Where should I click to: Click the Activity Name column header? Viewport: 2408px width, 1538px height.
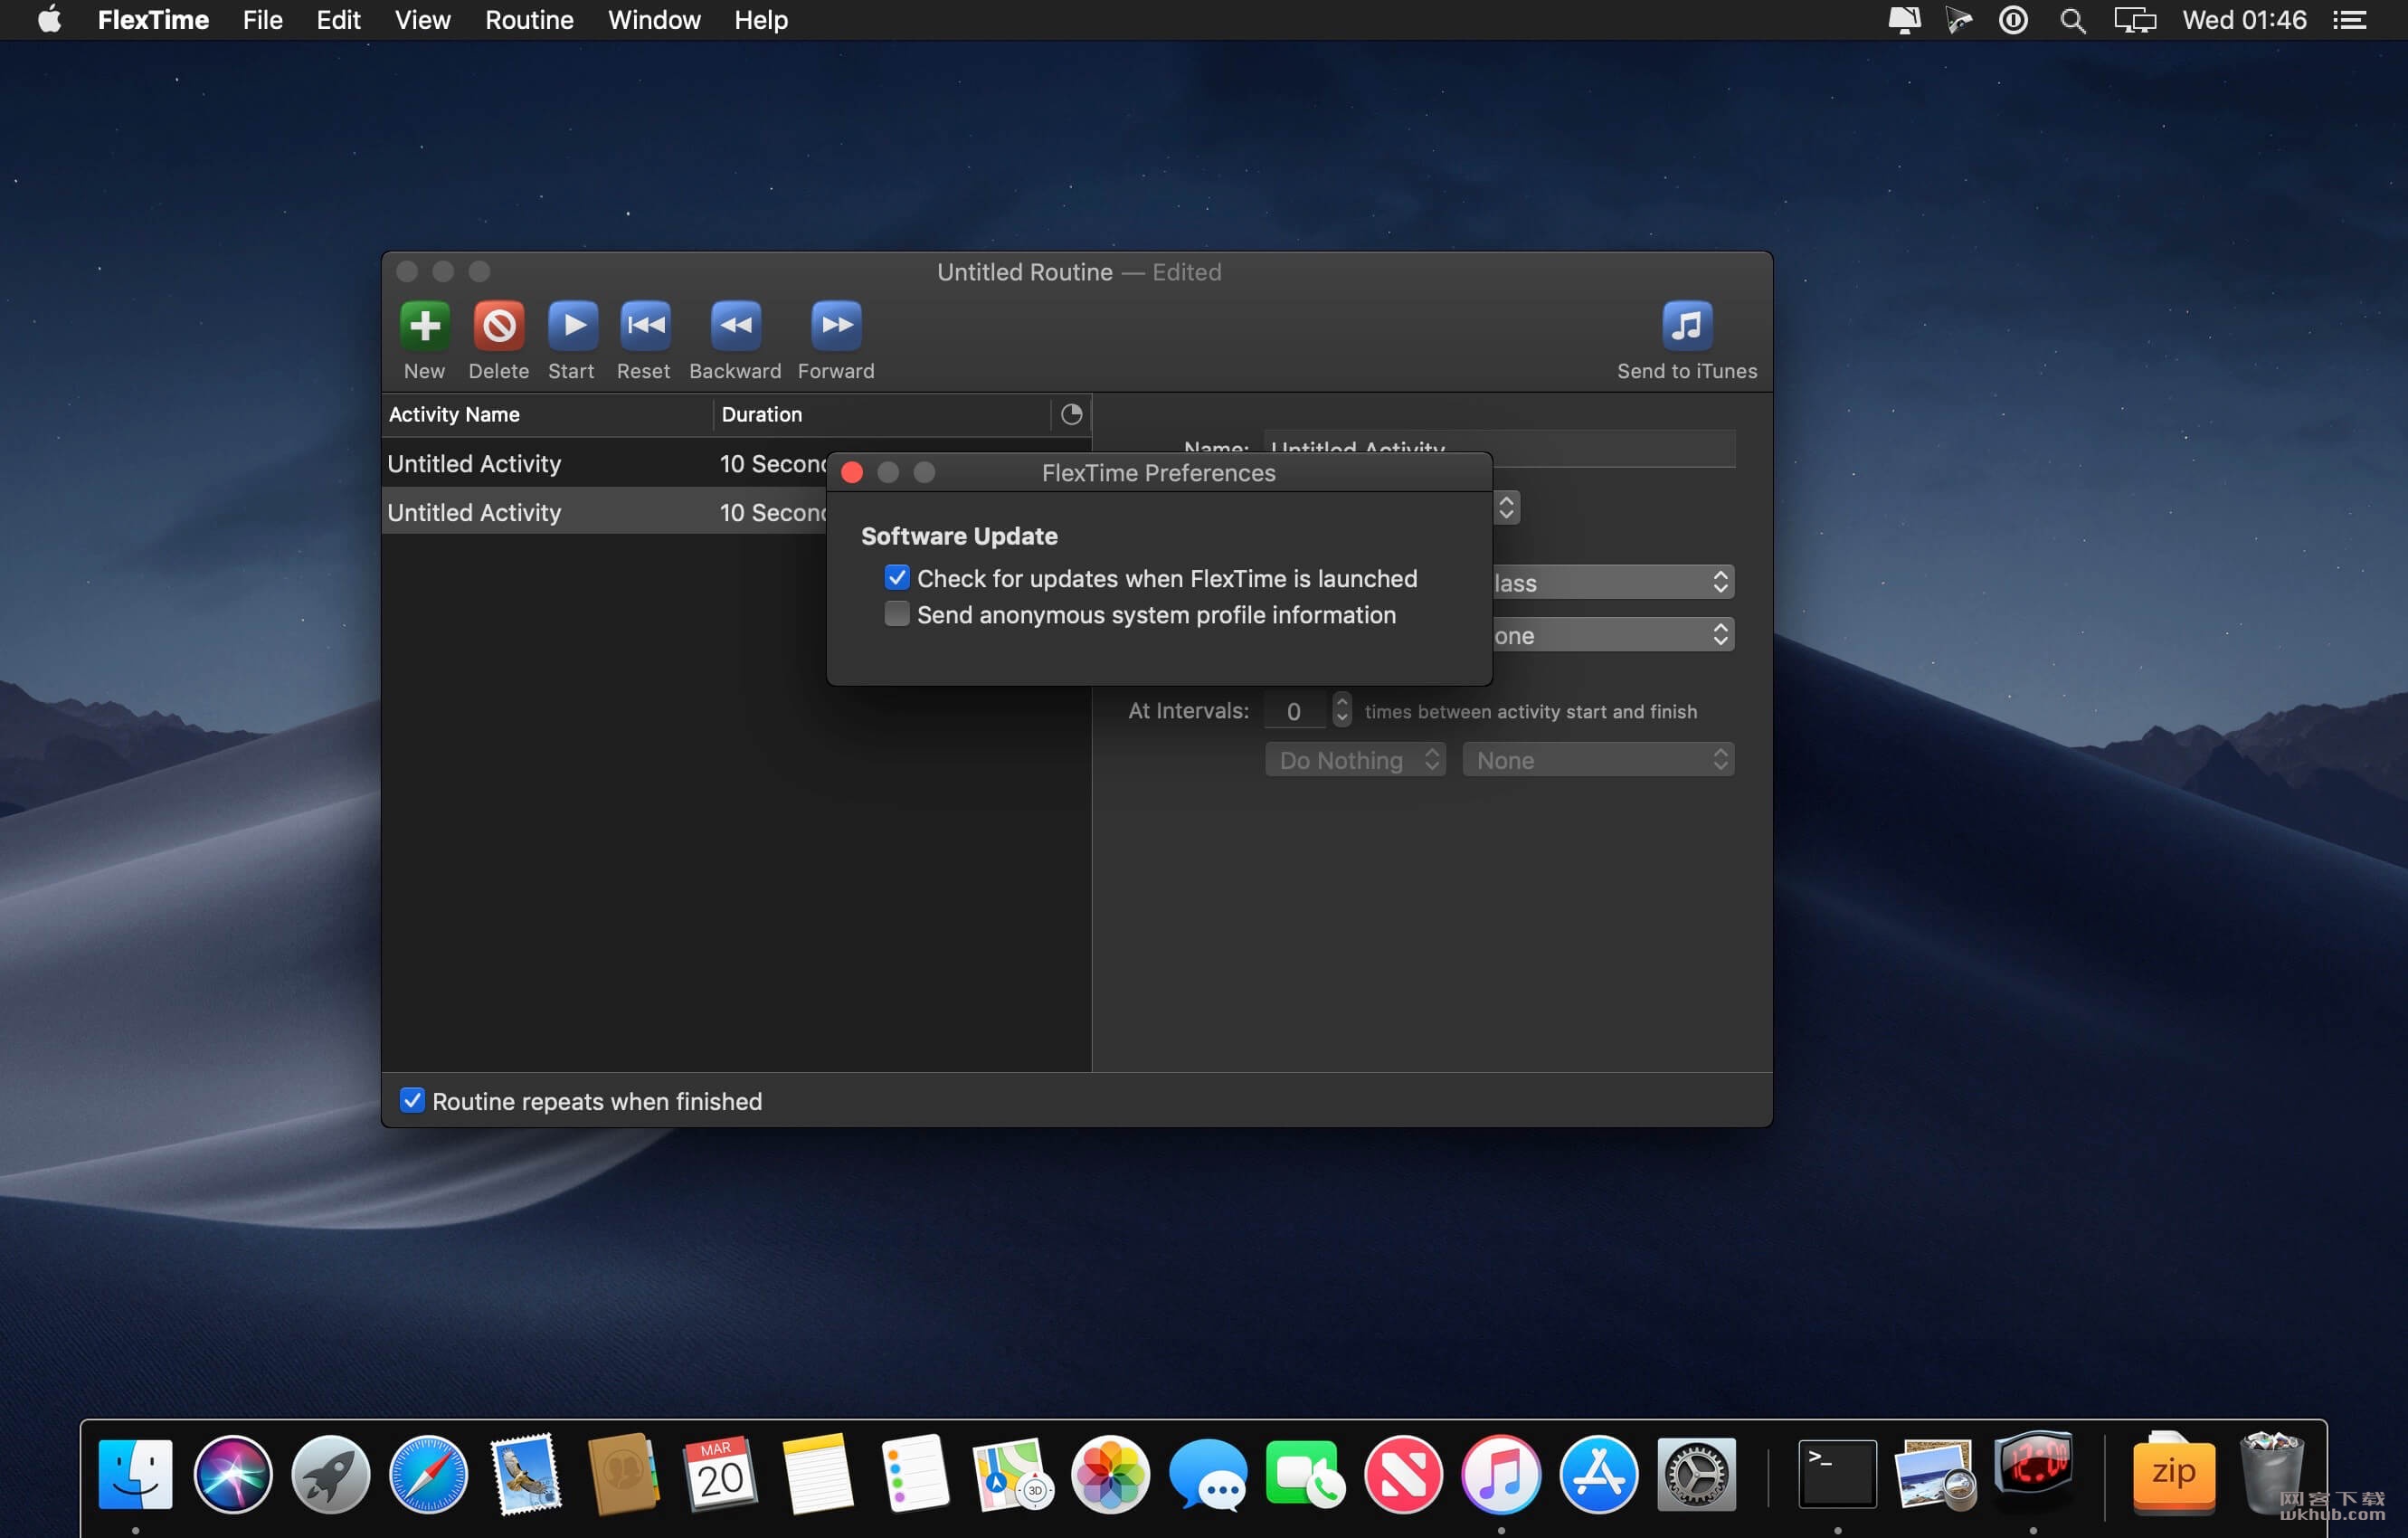coord(547,414)
